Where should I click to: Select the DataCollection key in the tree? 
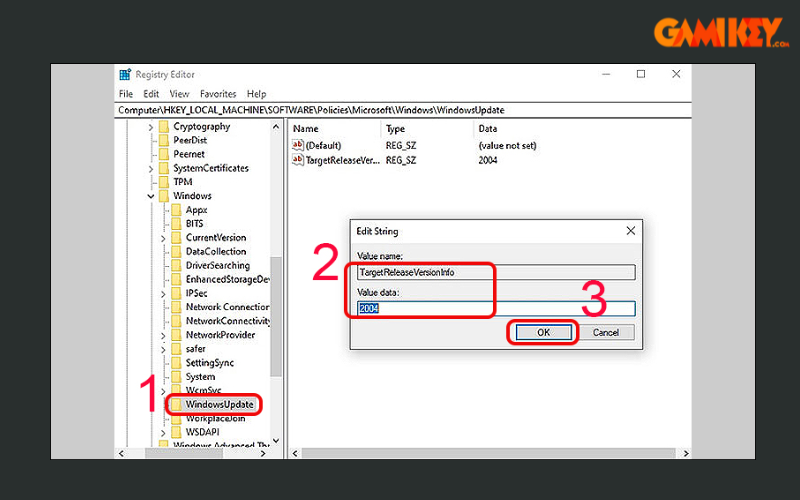click(x=215, y=252)
